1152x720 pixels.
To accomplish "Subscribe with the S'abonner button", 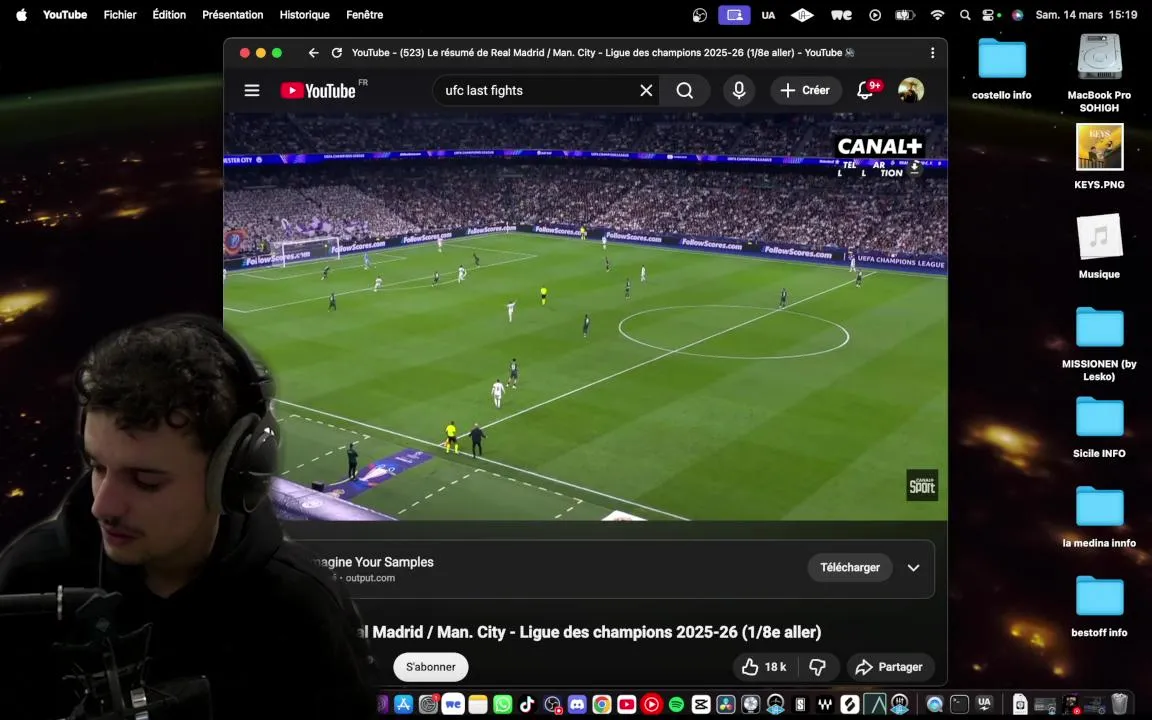I will pyautogui.click(x=431, y=666).
